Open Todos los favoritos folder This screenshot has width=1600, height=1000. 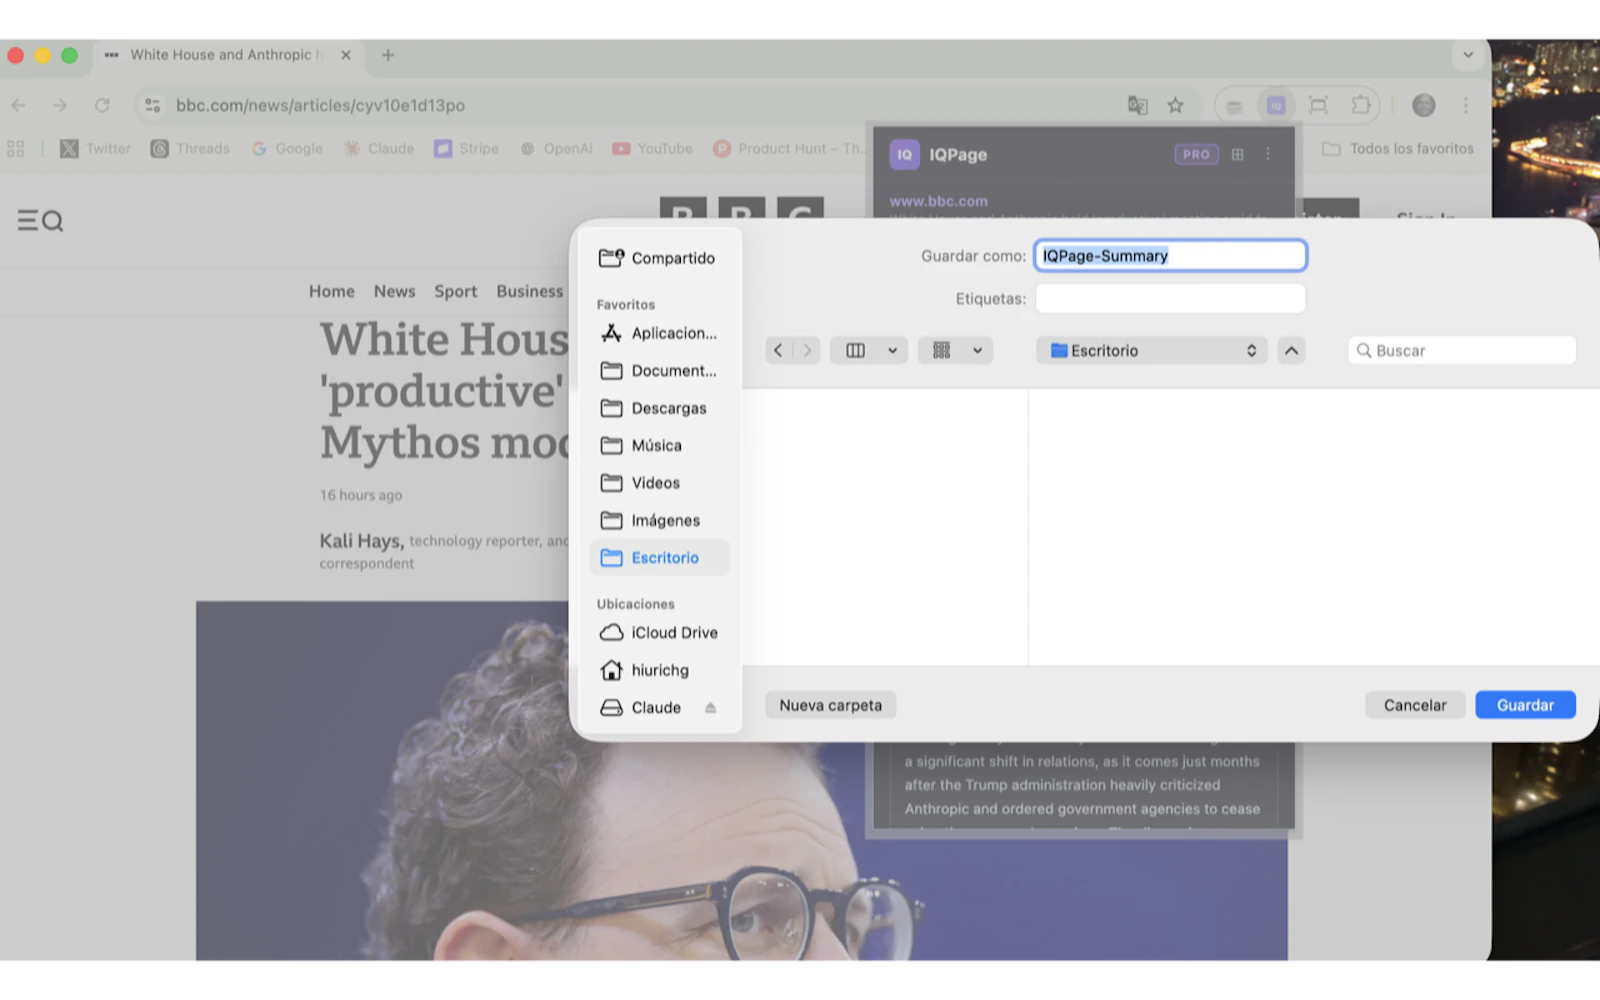tap(1398, 148)
